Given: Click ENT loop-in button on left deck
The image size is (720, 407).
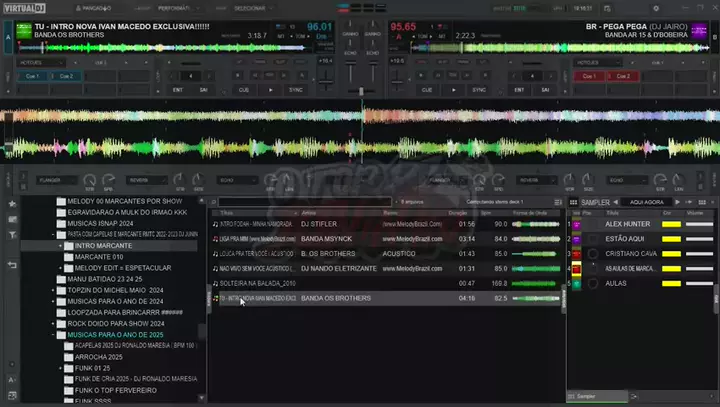Looking at the screenshot, I should [178, 90].
